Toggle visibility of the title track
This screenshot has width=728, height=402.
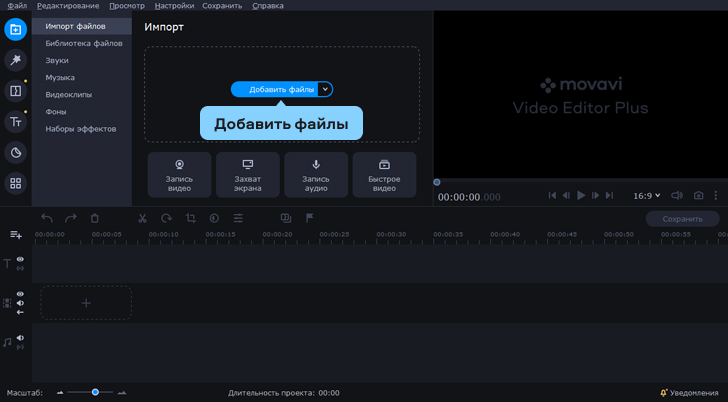click(x=20, y=259)
